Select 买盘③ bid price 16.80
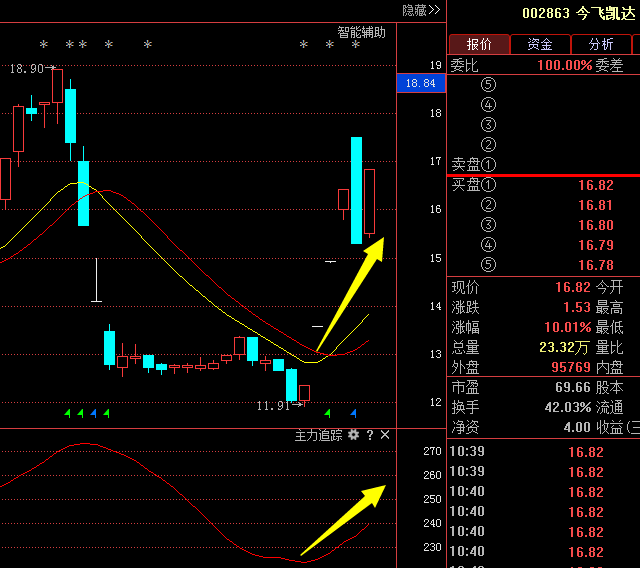Screen dimensions: 640x568 [x=596, y=225]
